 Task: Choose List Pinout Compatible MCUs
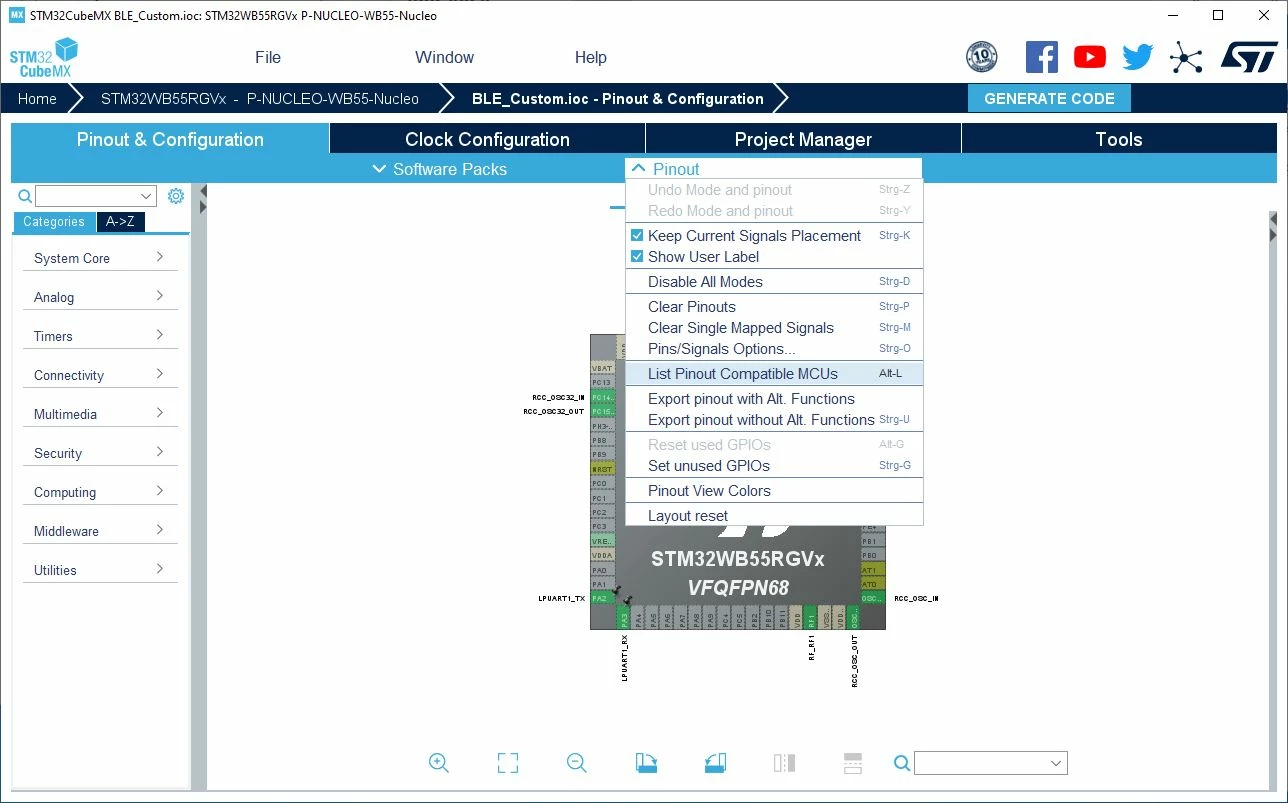pyautogui.click(x=773, y=374)
